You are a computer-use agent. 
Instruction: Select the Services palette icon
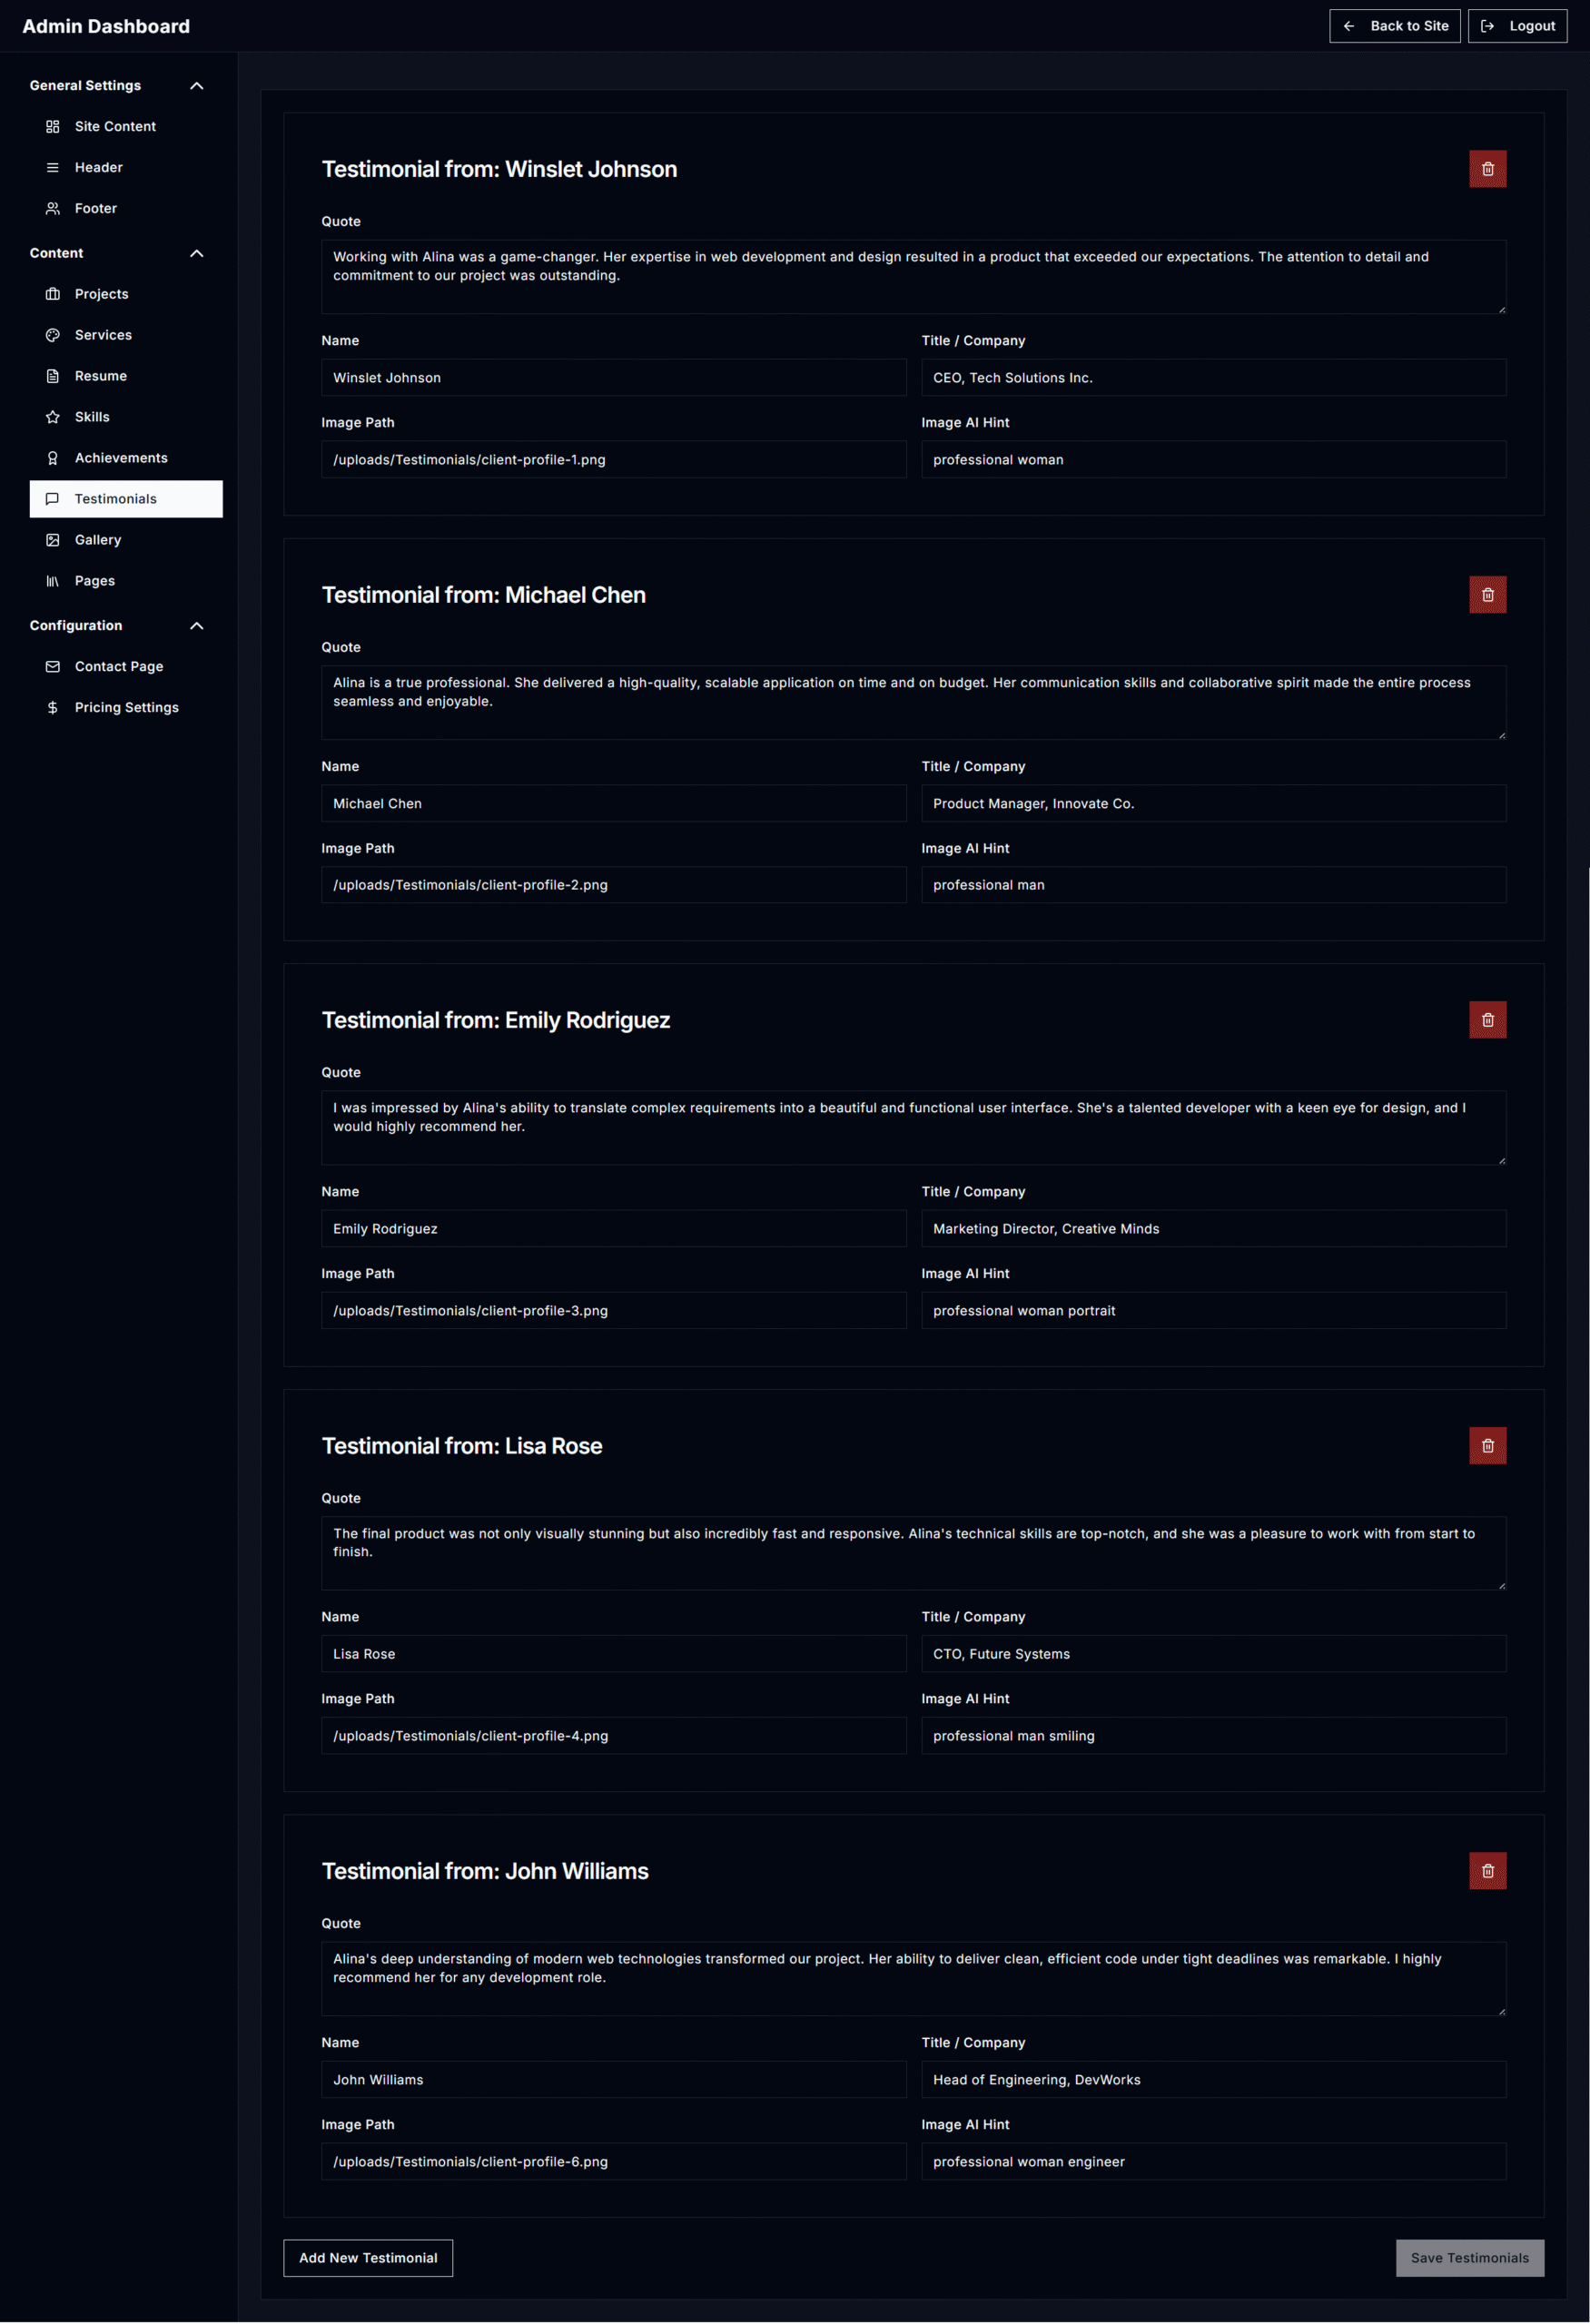[53, 334]
